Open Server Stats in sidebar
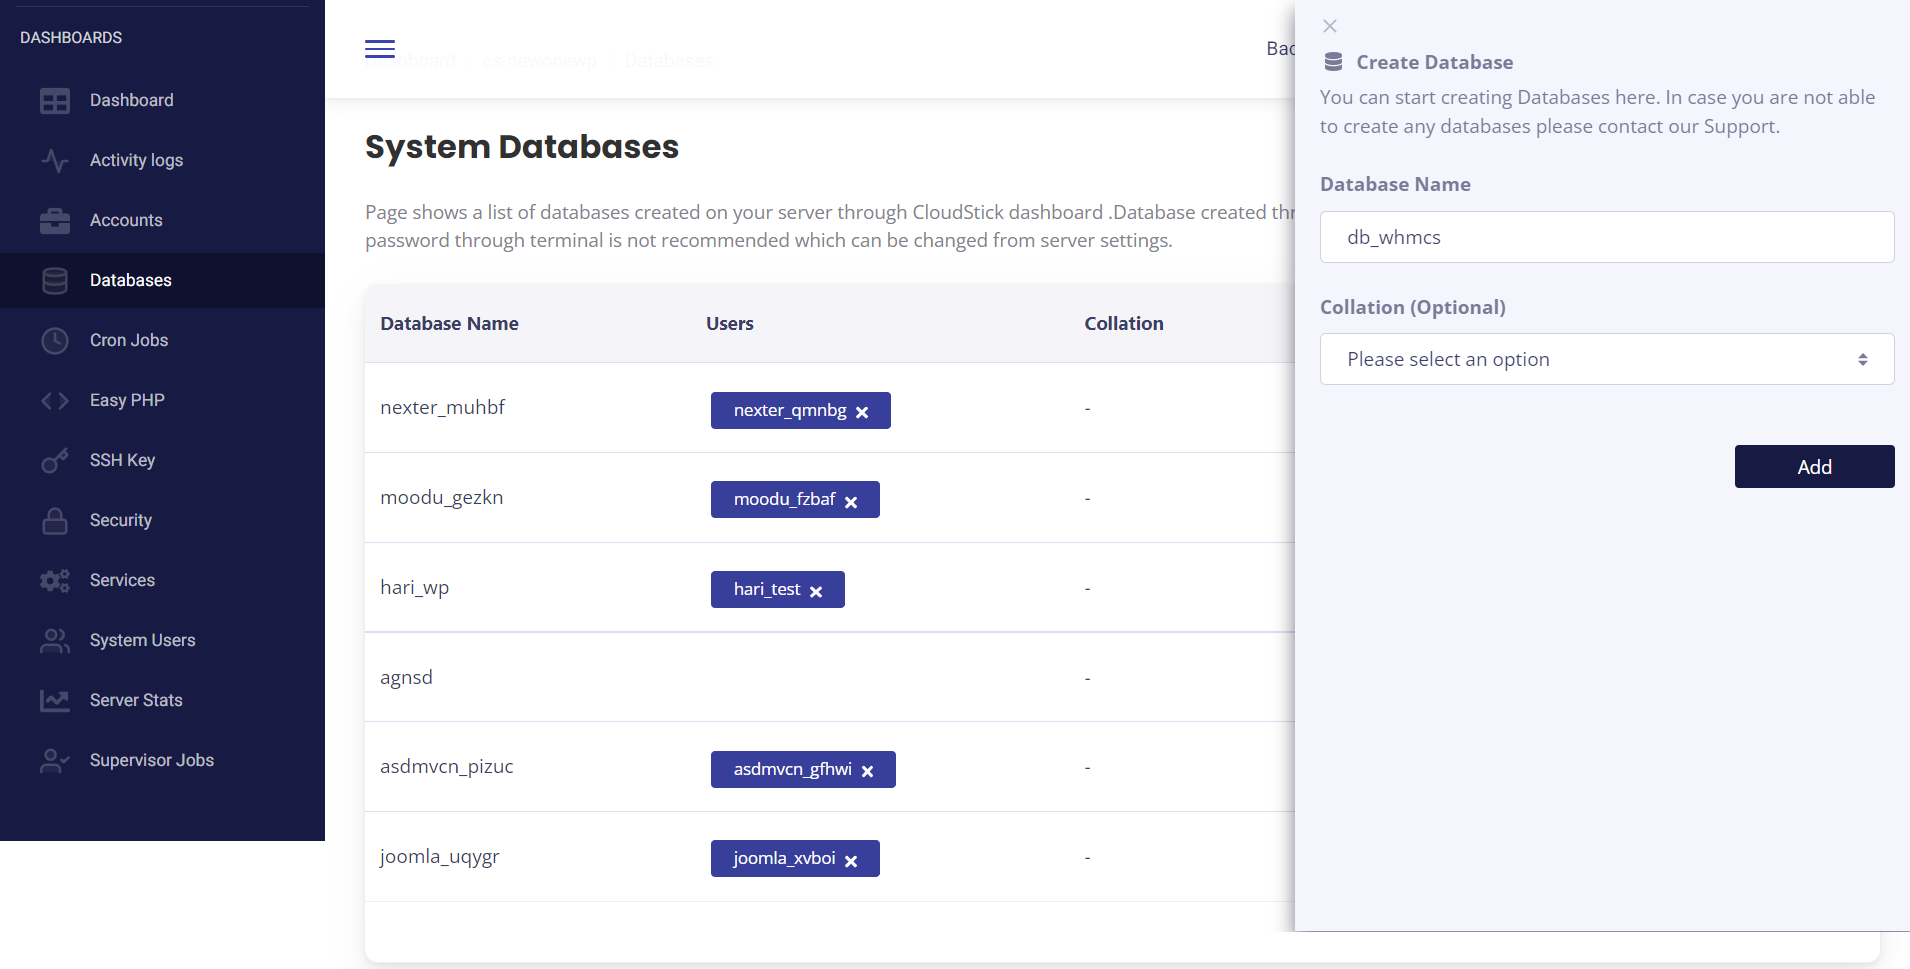This screenshot has width=1910, height=969. tap(136, 700)
